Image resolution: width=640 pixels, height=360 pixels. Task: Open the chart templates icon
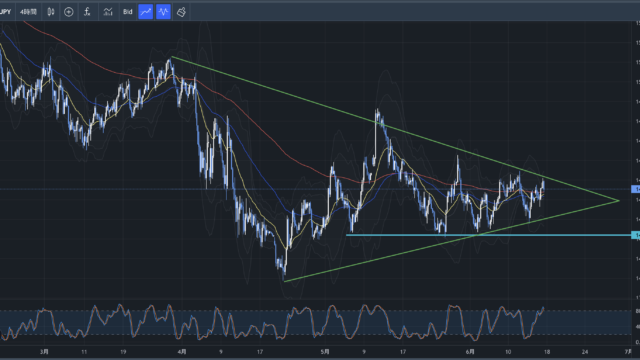tap(108, 12)
